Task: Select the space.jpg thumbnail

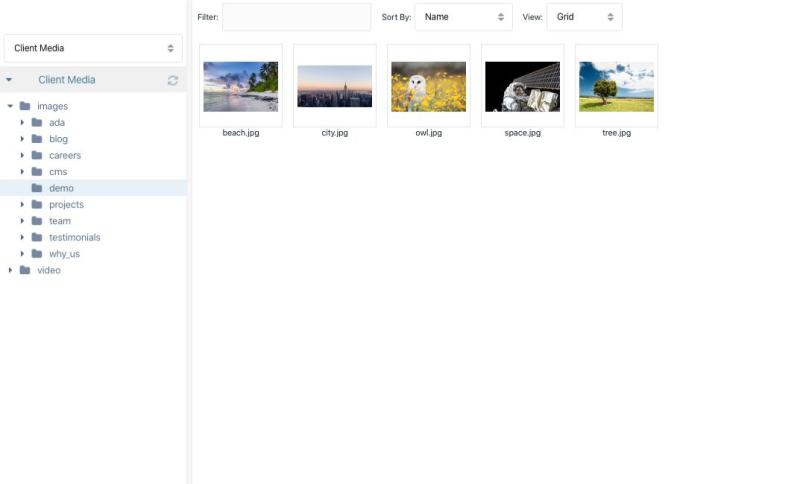Action: (x=522, y=86)
